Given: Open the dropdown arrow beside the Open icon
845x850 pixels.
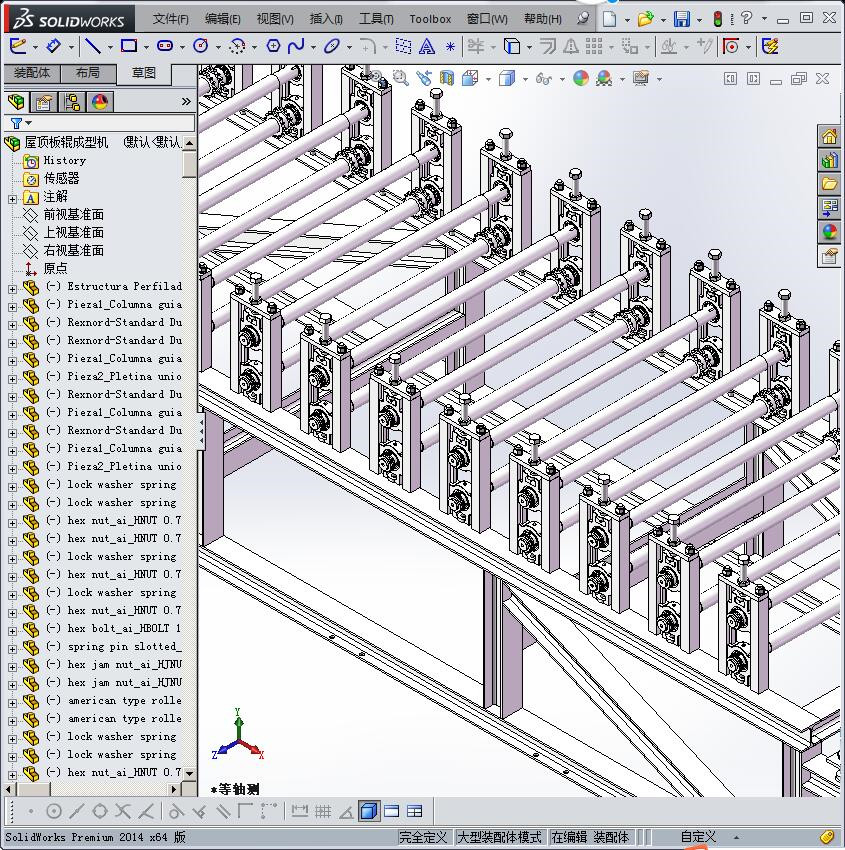Looking at the screenshot, I should tap(663, 19).
